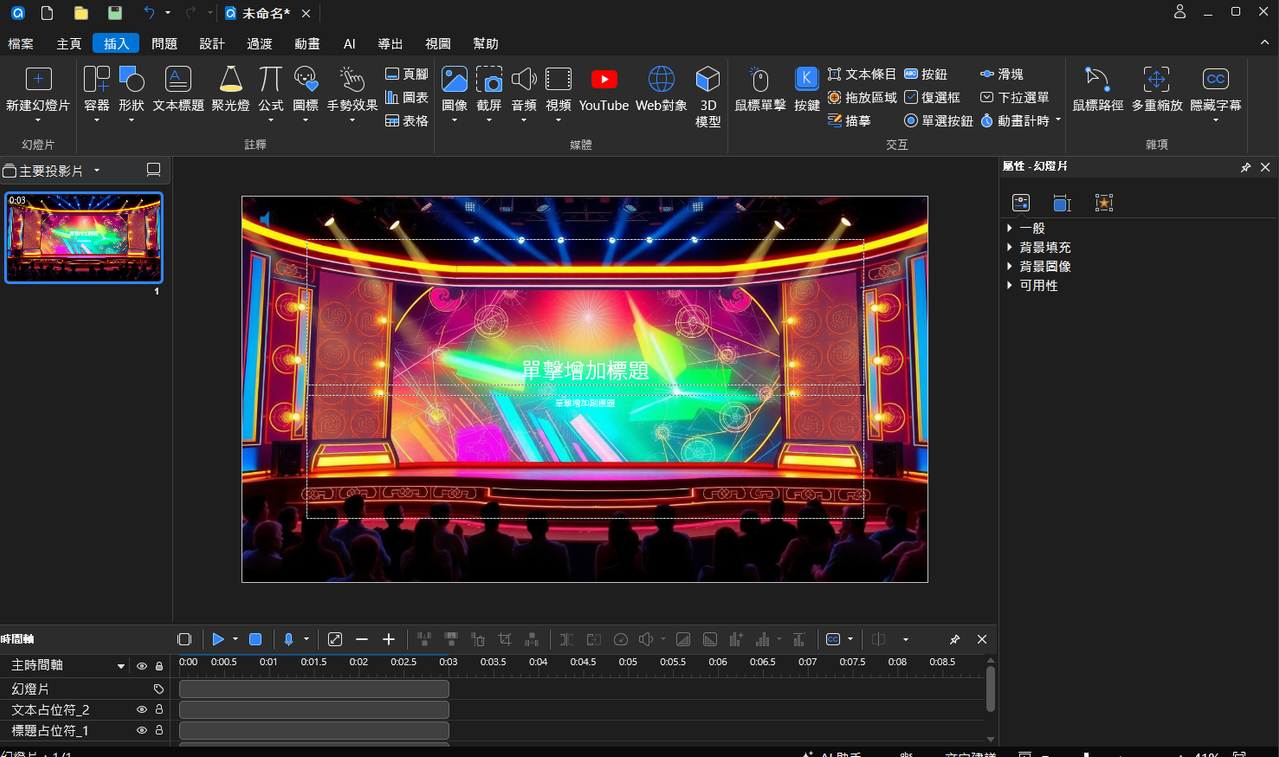This screenshot has width=1279, height=757.
Task: Add a 鼠標單擊 mouse click interaction
Action: [x=760, y=89]
